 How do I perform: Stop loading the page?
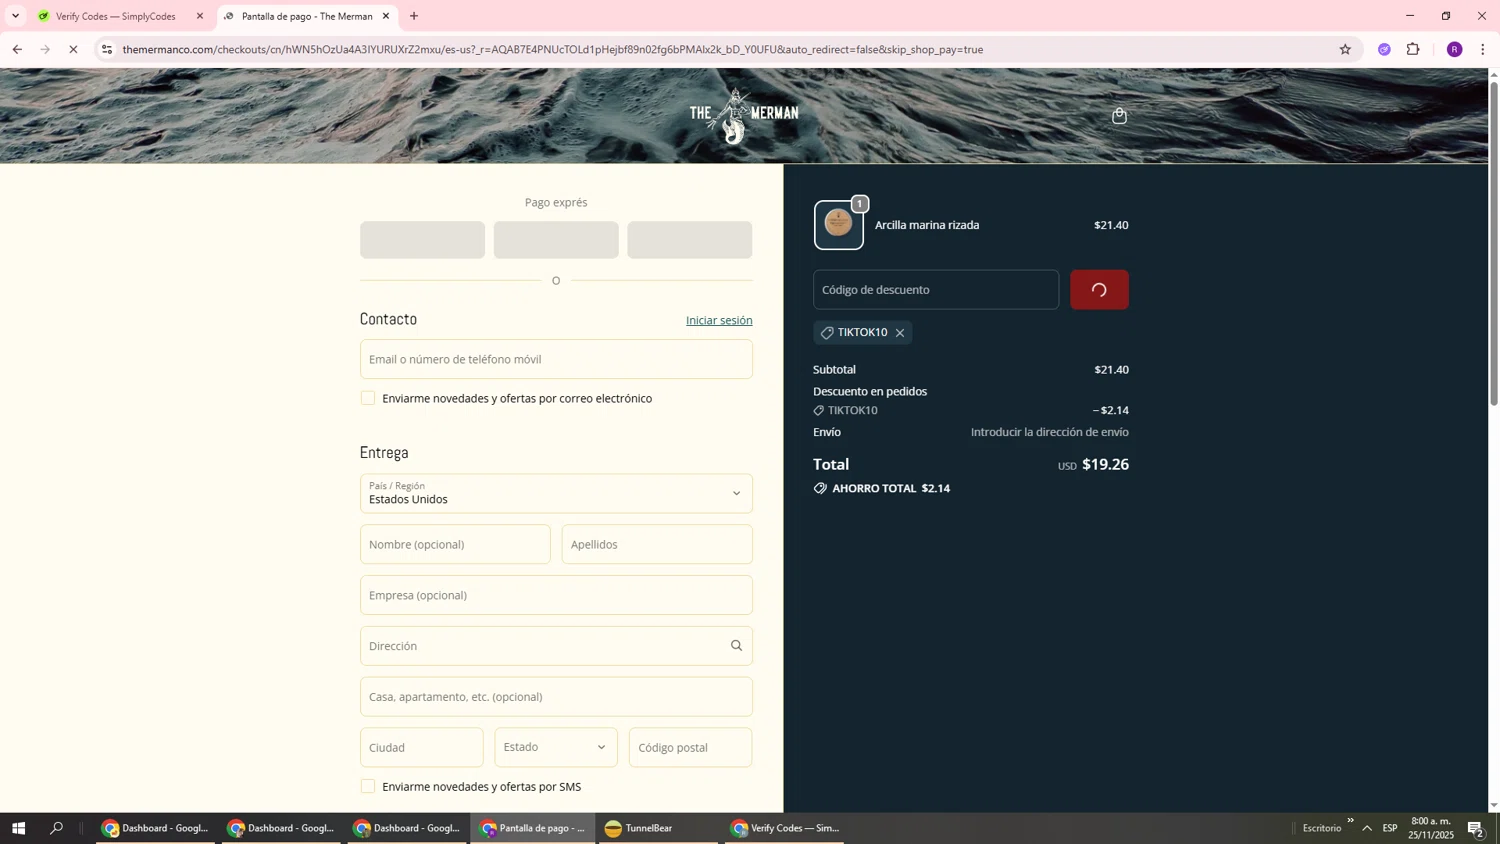(73, 49)
